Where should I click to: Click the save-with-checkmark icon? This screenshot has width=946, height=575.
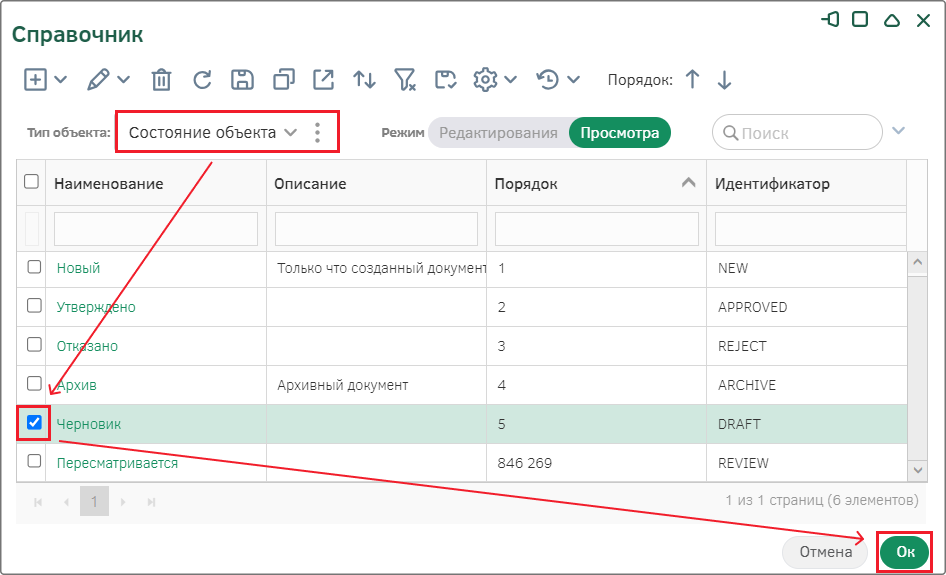tap(445, 80)
